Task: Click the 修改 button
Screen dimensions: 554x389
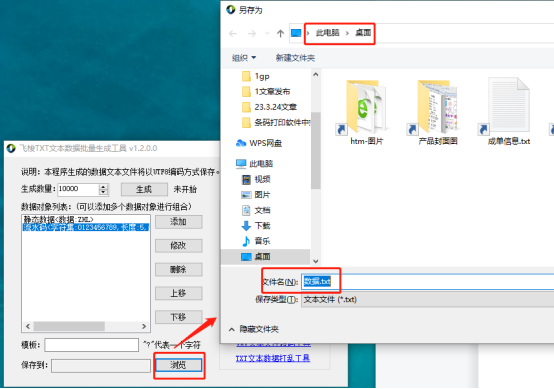Action: pos(178,246)
